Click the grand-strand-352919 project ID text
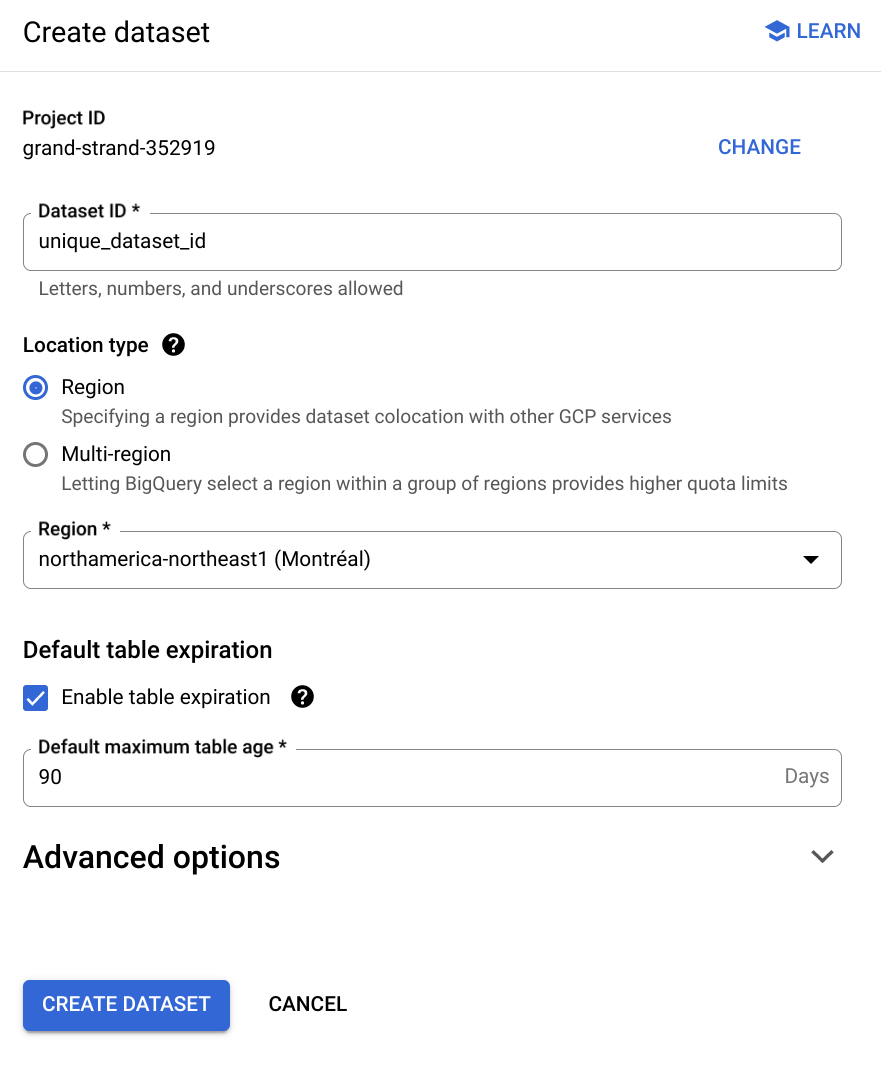881x1092 pixels. [x=119, y=149]
